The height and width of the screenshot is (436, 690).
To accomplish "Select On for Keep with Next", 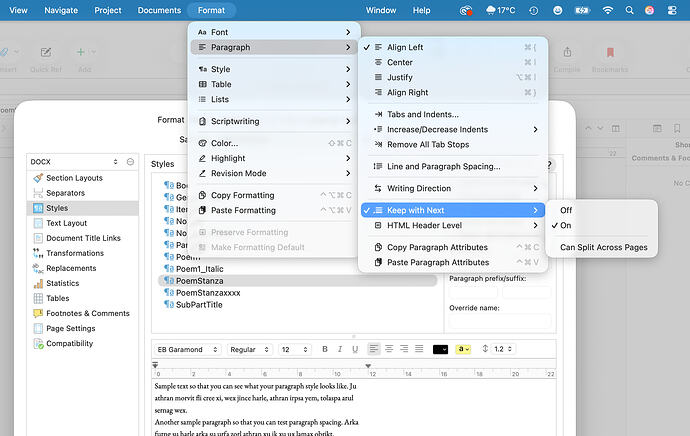I will pyautogui.click(x=601, y=225).
